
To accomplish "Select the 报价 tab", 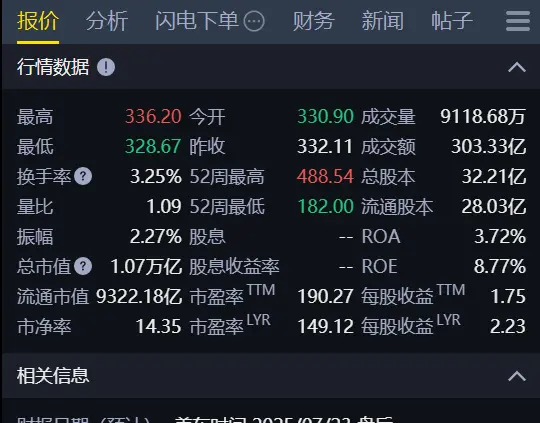I will tap(38, 21).
